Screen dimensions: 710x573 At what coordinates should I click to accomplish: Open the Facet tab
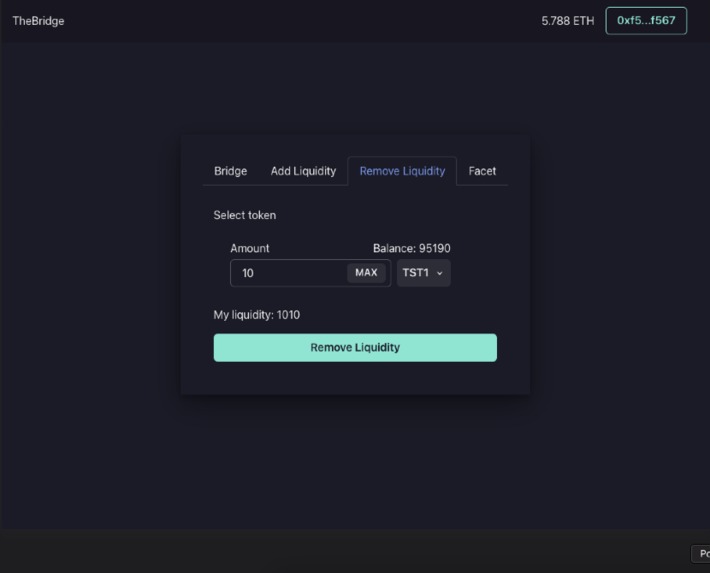(482, 171)
